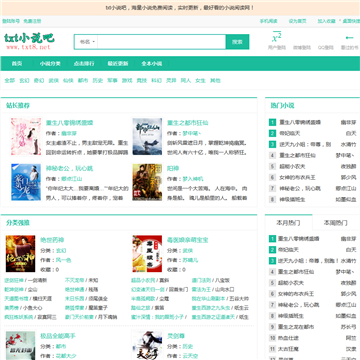Open the 神秘老公,玩心跳 book cover in 站长推荐
Image resolution: width=360 pixels, height=360 pixels.
pyautogui.click(x=26, y=182)
